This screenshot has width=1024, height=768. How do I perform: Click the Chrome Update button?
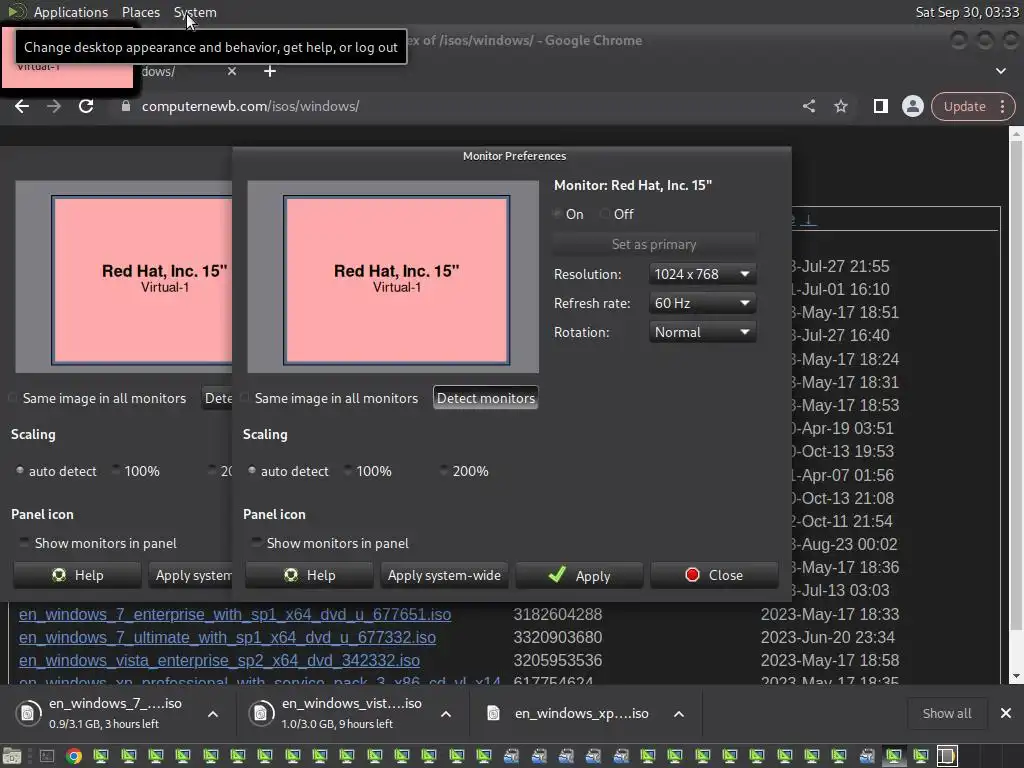964,106
